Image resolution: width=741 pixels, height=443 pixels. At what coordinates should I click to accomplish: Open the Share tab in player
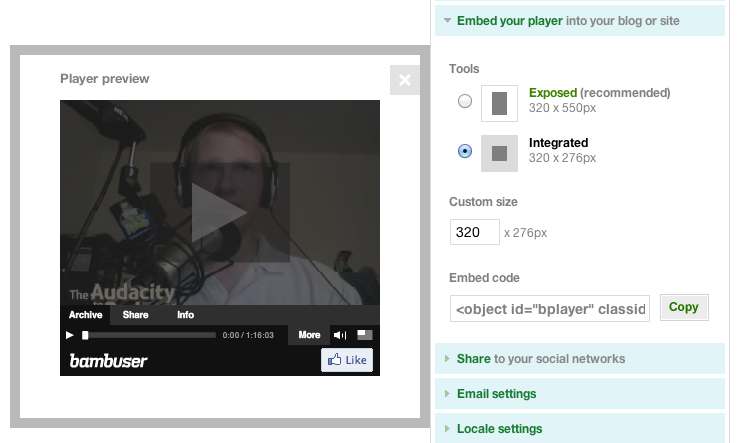[x=135, y=315]
